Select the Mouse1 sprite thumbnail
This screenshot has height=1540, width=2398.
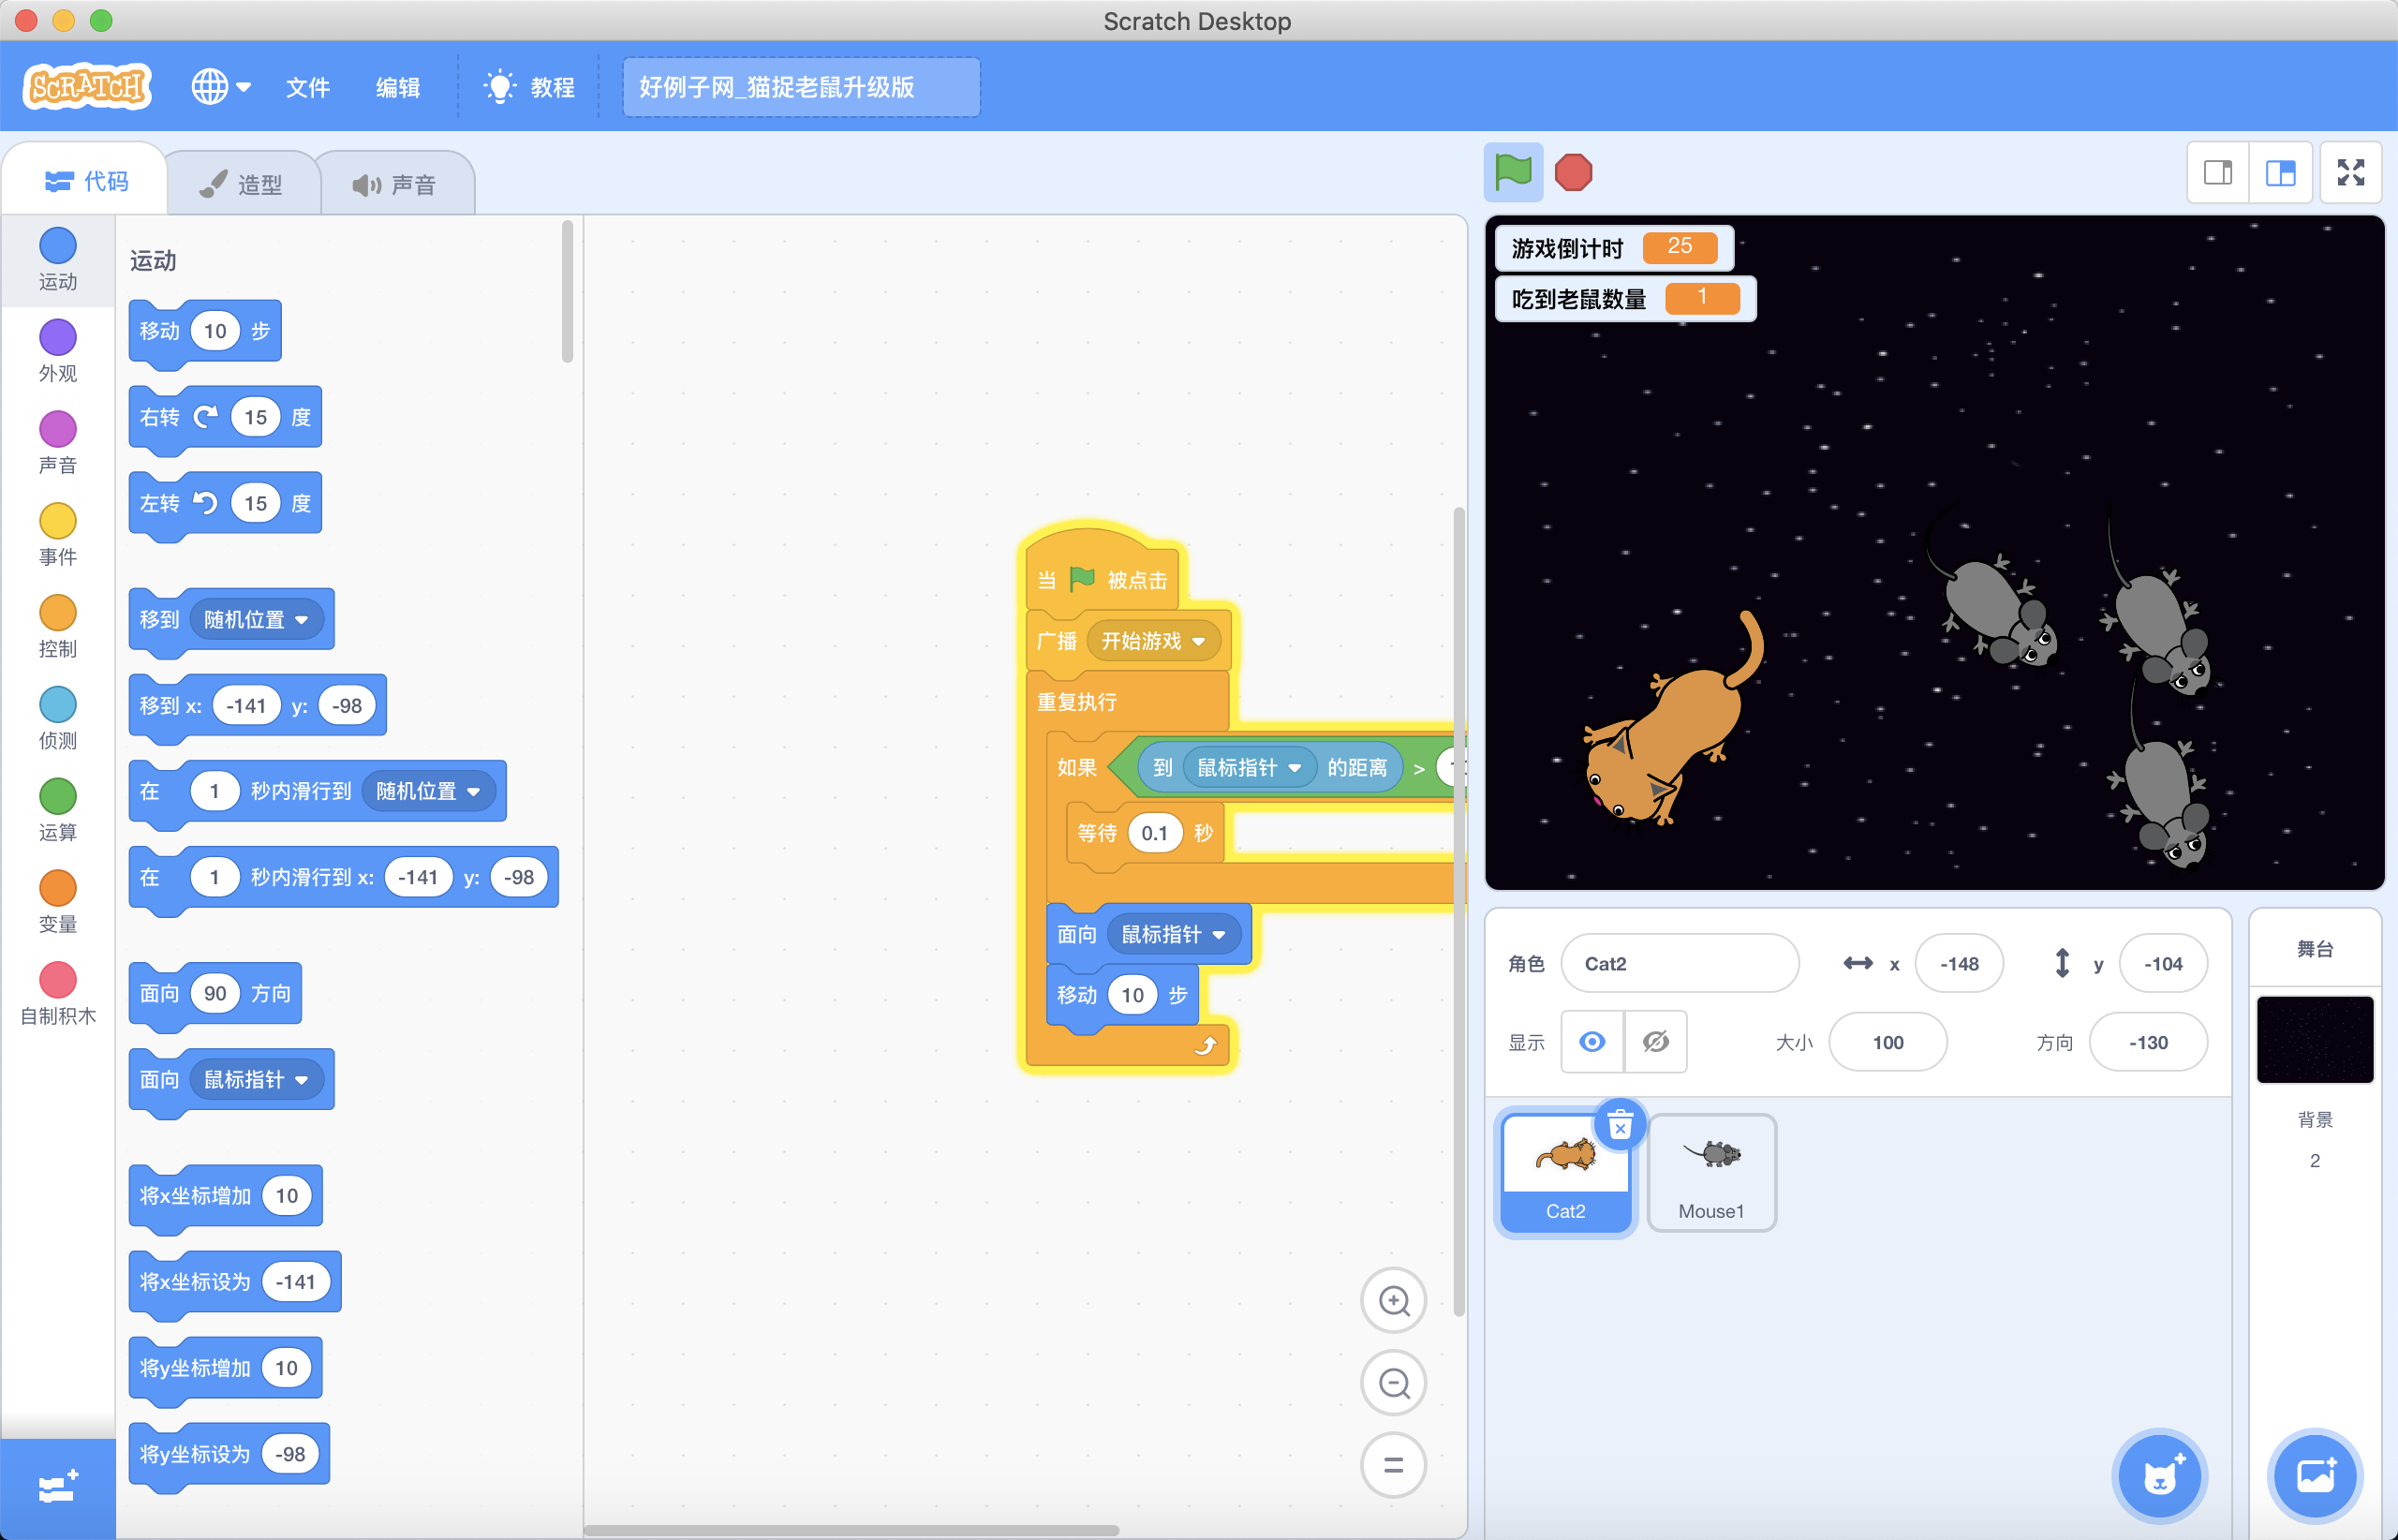coord(1711,1172)
